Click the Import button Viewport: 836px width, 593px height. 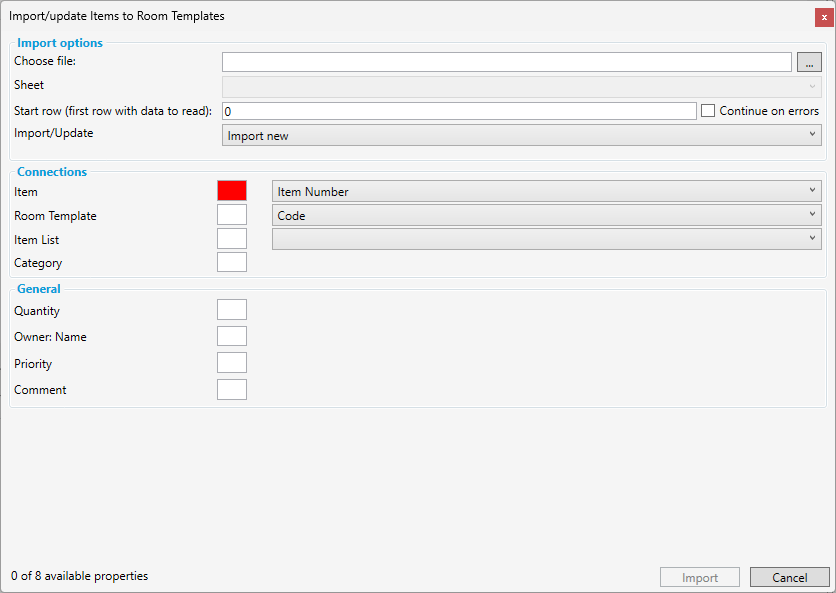click(699, 578)
